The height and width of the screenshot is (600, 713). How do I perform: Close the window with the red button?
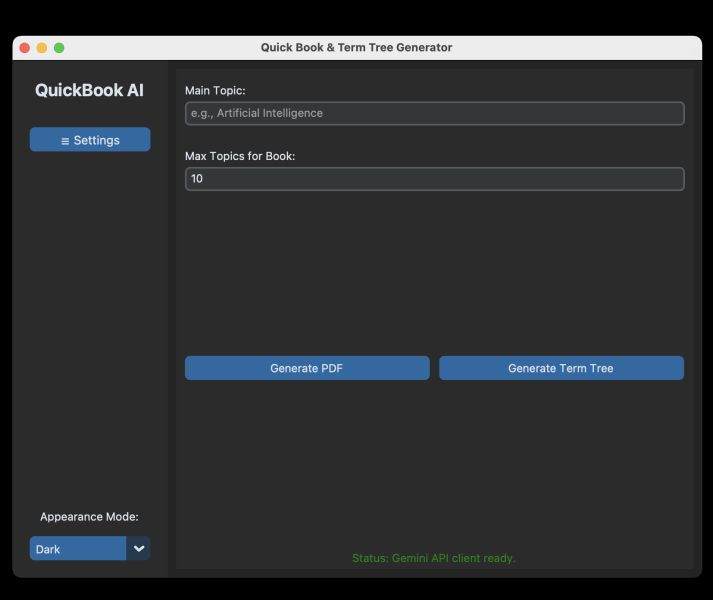[25, 48]
